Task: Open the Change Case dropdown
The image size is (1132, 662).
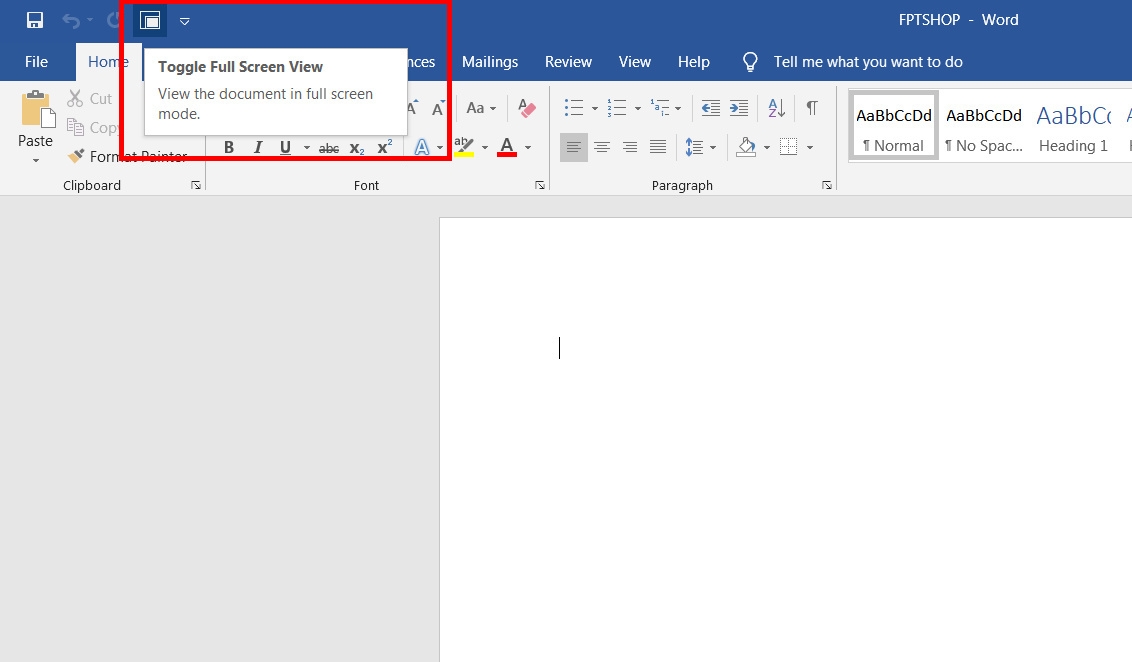Action: coord(483,108)
